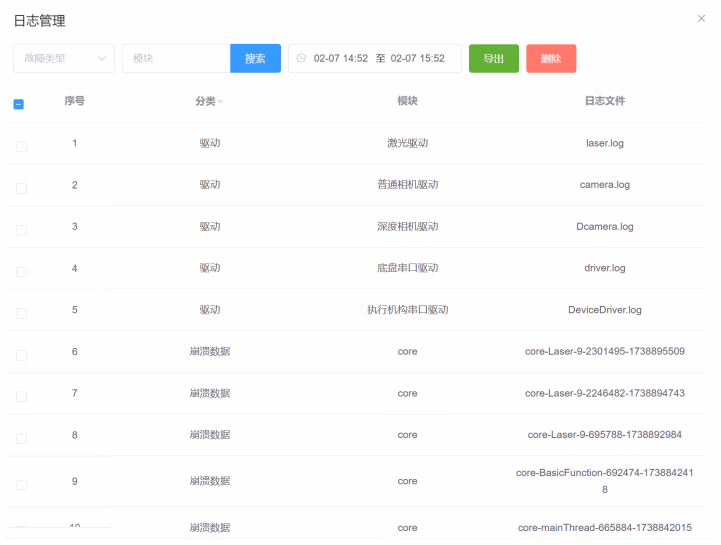Select end time 02-07 15:52
721x545 pixels.
418,58
